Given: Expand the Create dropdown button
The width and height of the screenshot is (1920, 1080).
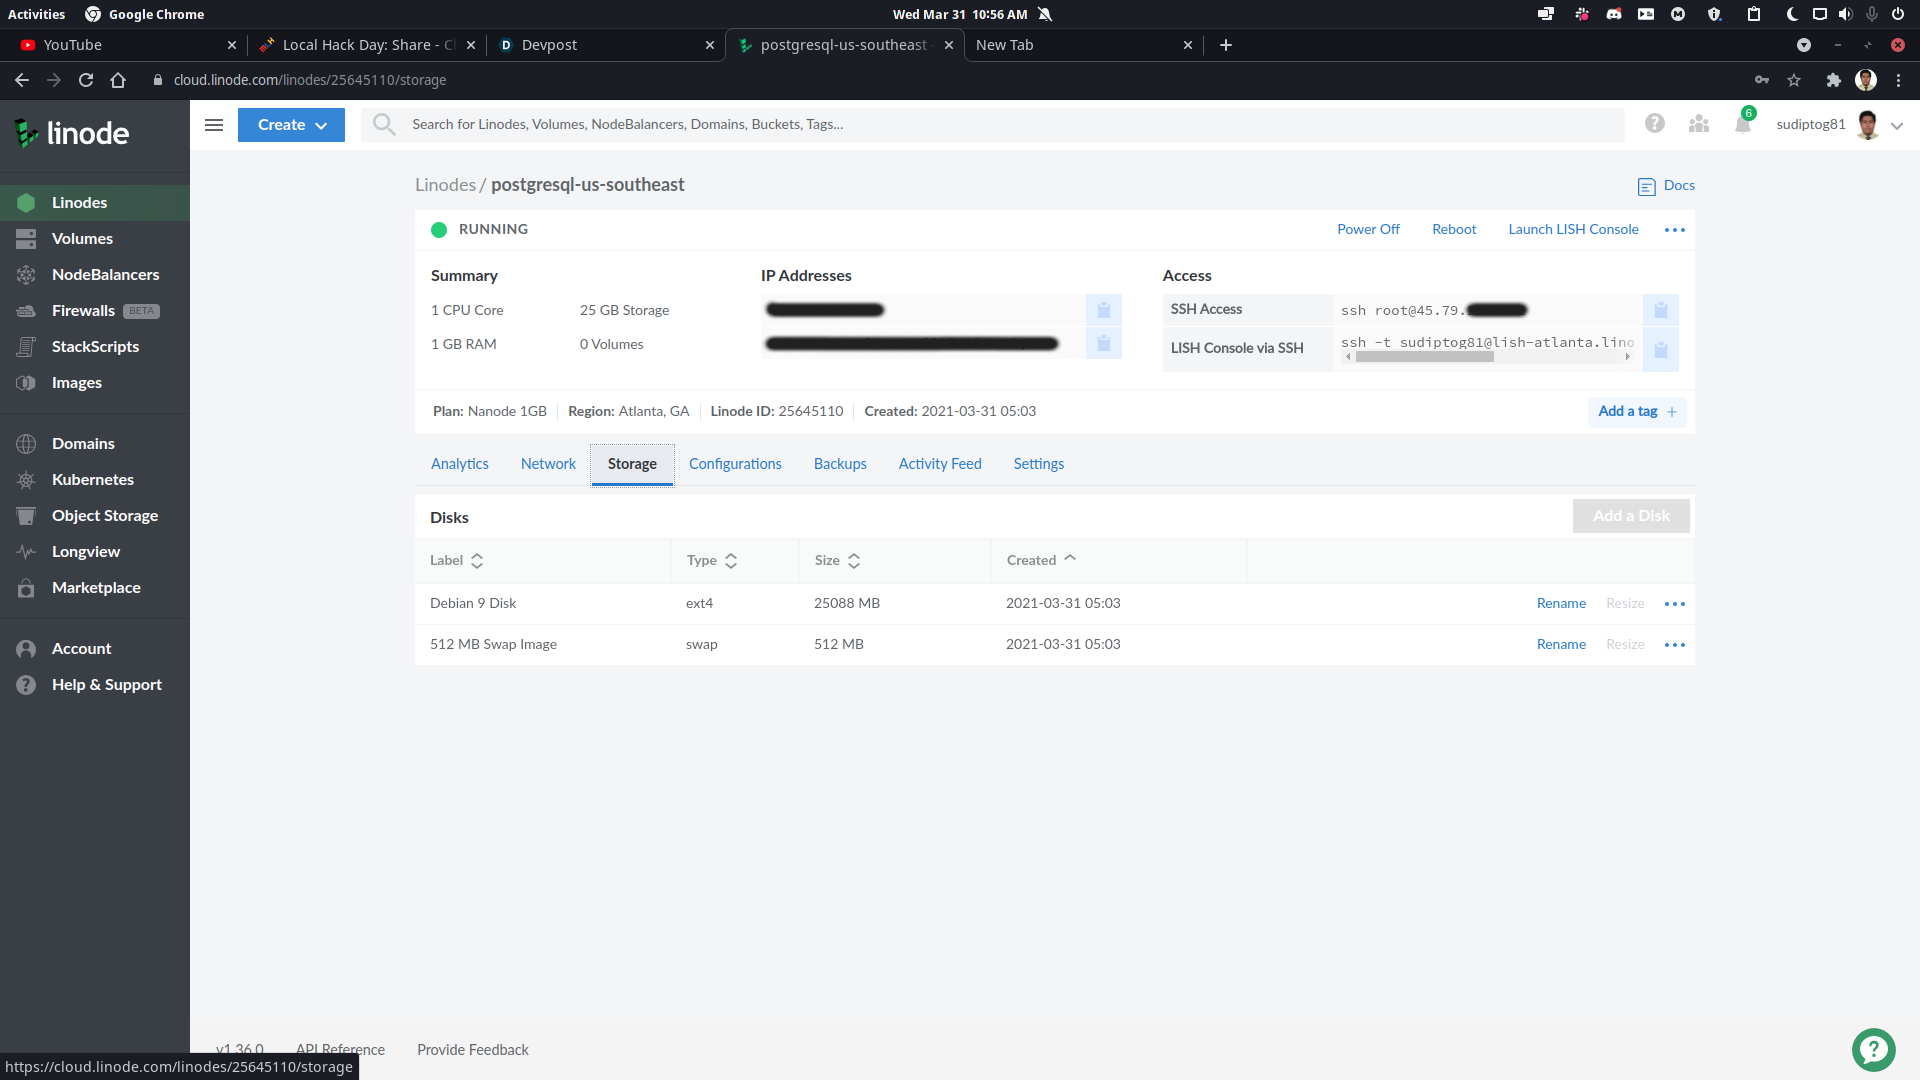Looking at the screenshot, I should pyautogui.click(x=291, y=125).
